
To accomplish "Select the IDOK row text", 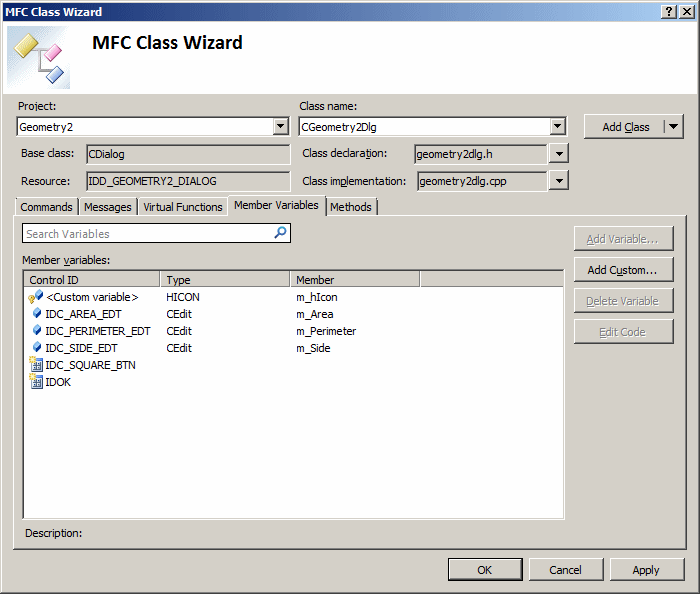I will 58,382.
